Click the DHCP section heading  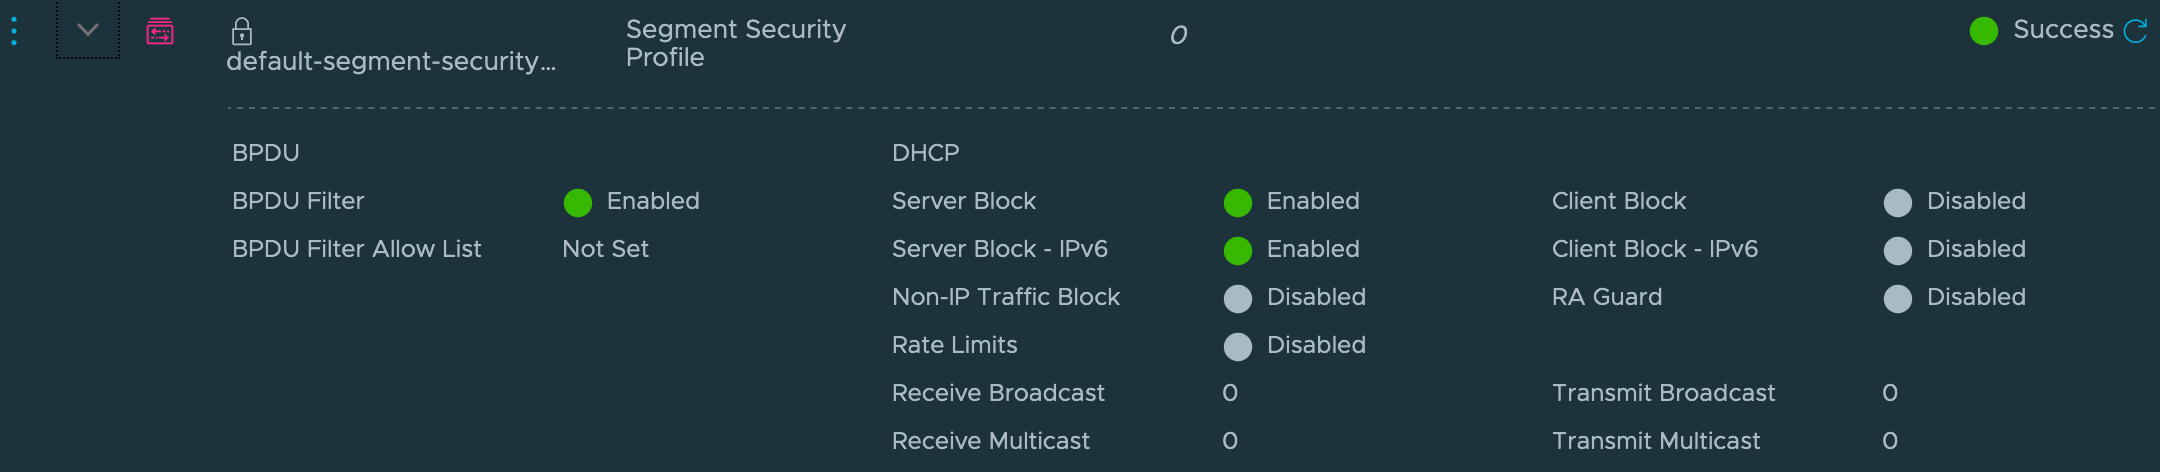925,153
